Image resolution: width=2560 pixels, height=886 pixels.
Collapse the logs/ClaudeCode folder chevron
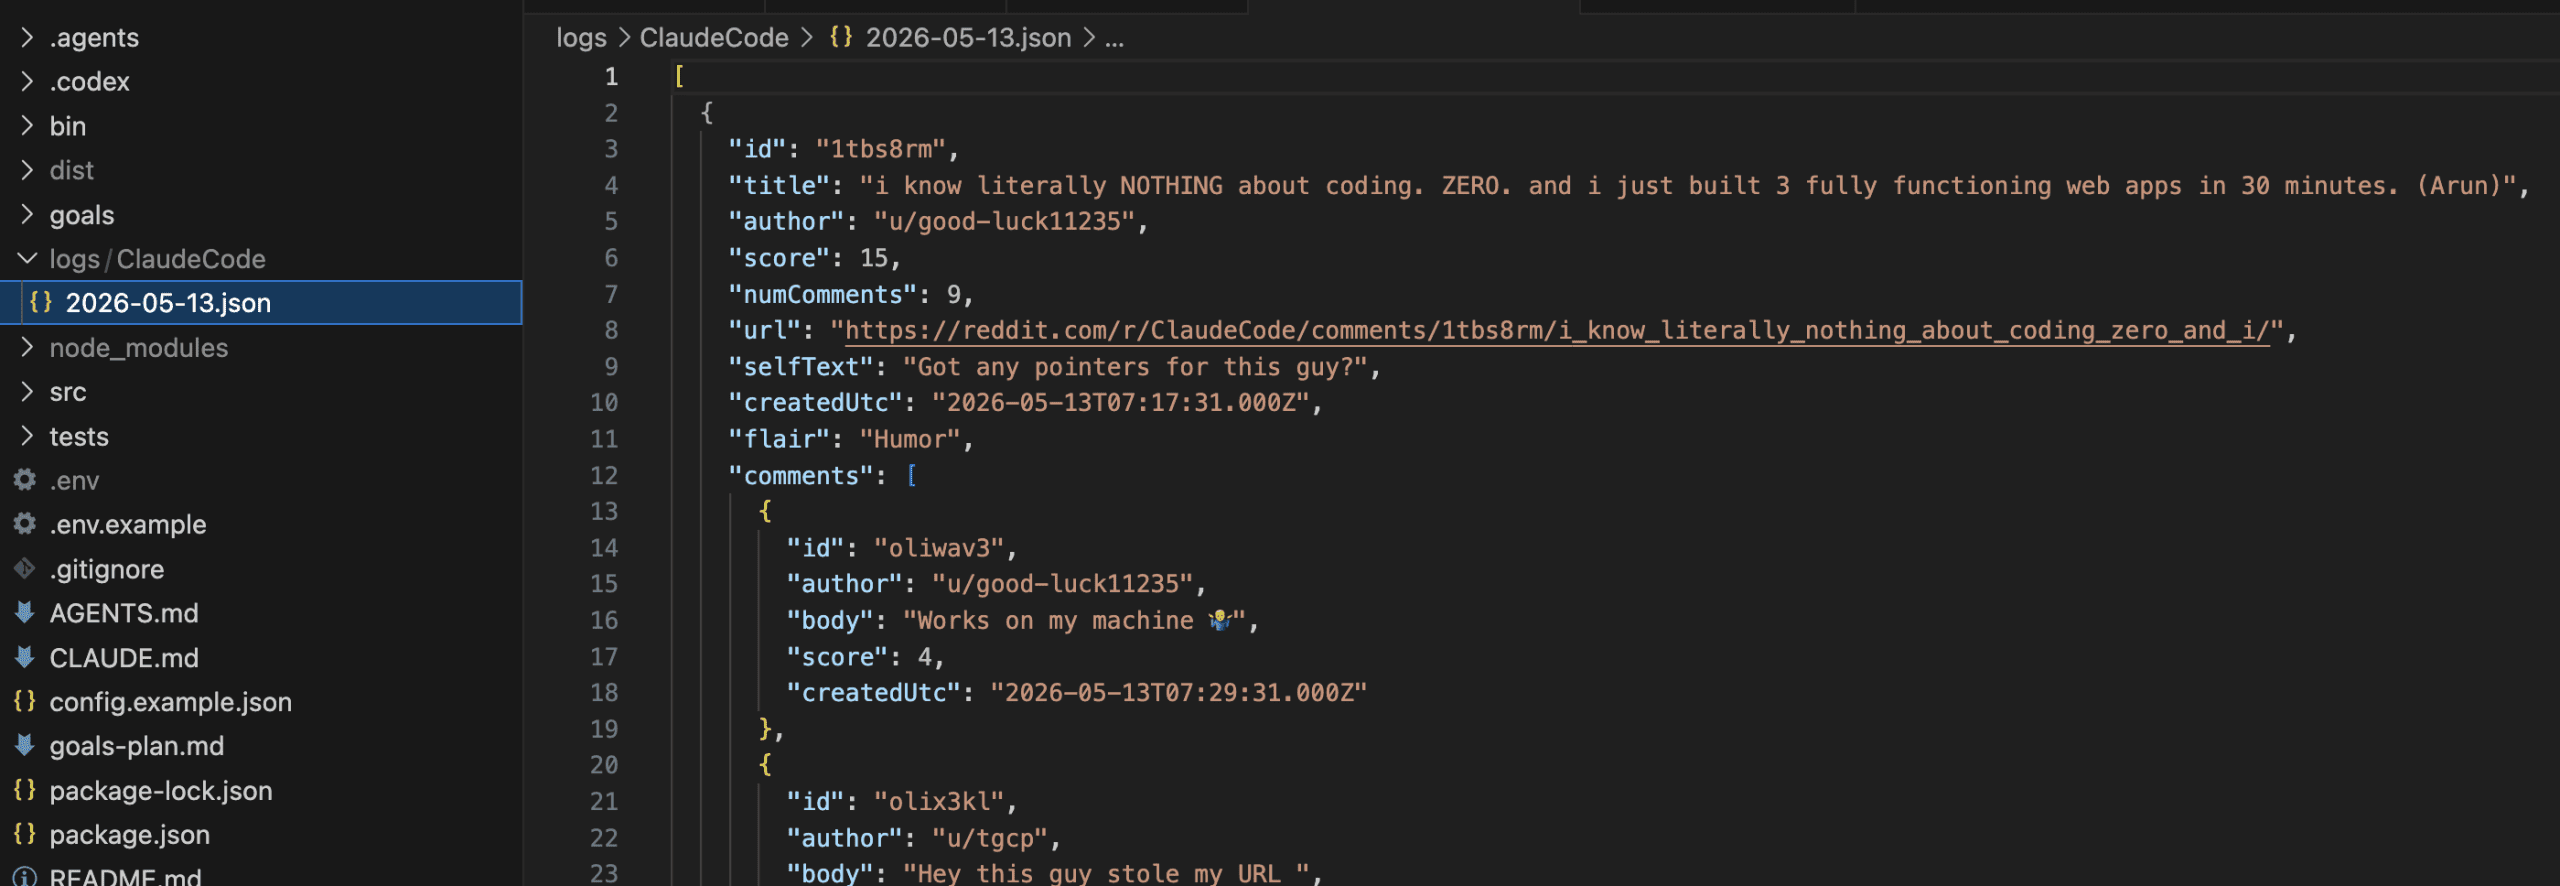click(x=27, y=259)
